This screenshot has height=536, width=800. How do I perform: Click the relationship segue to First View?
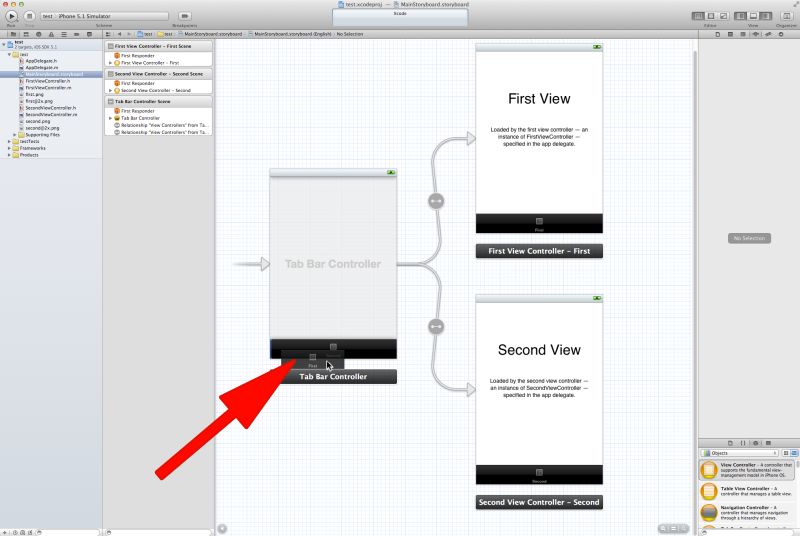click(436, 201)
